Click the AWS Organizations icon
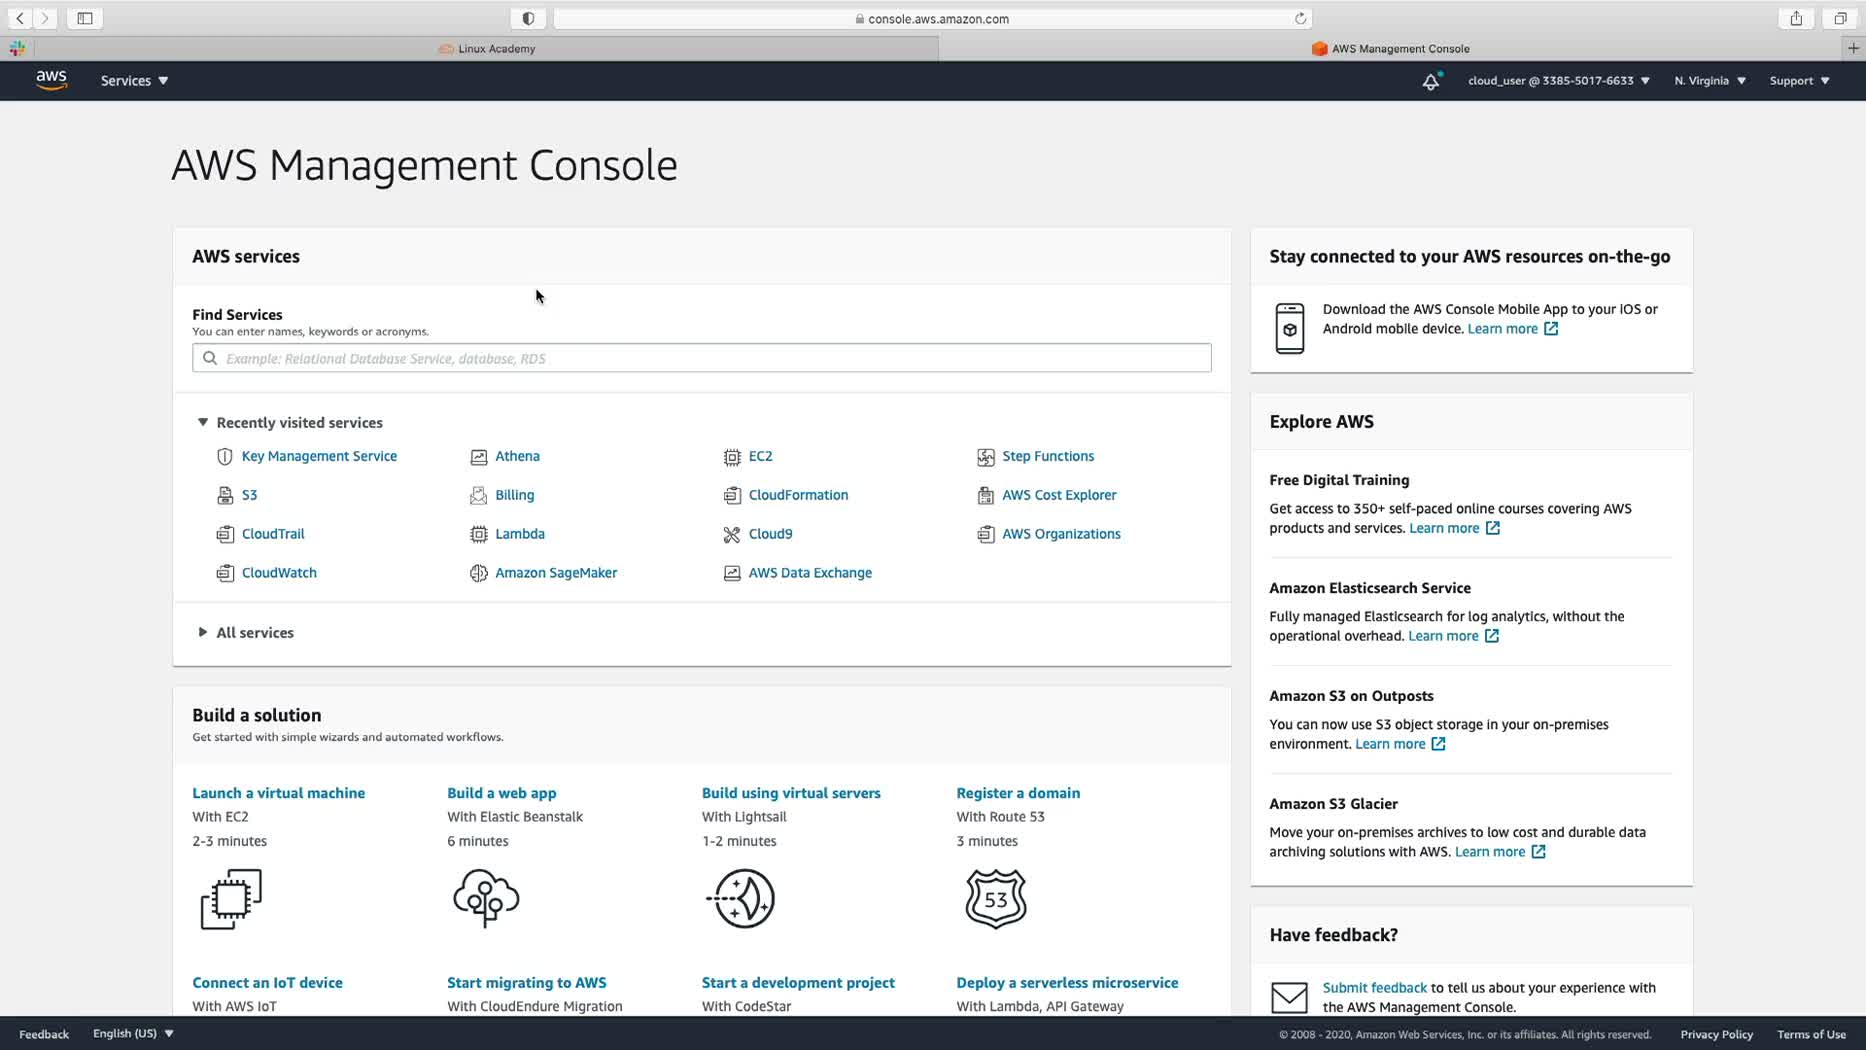 (986, 534)
